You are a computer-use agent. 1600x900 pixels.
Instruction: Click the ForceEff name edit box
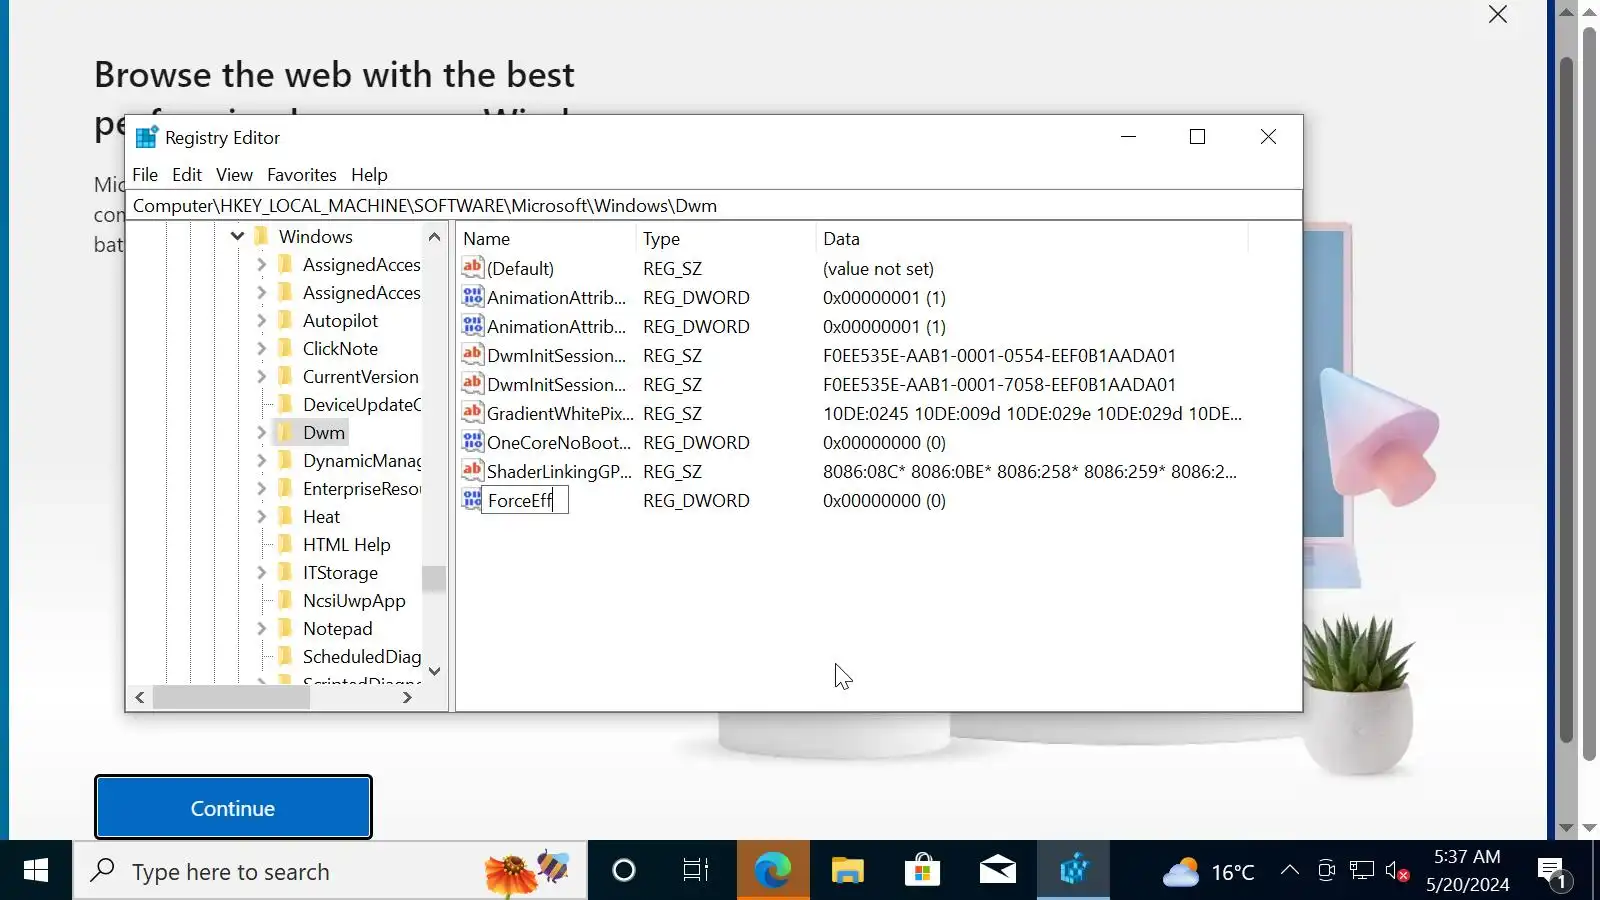pyautogui.click(x=525, y=500)
